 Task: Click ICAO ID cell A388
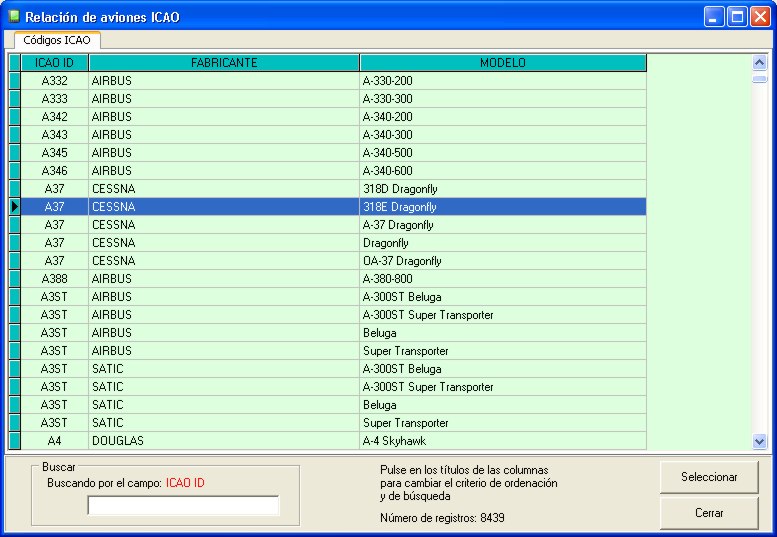[55, 279]
